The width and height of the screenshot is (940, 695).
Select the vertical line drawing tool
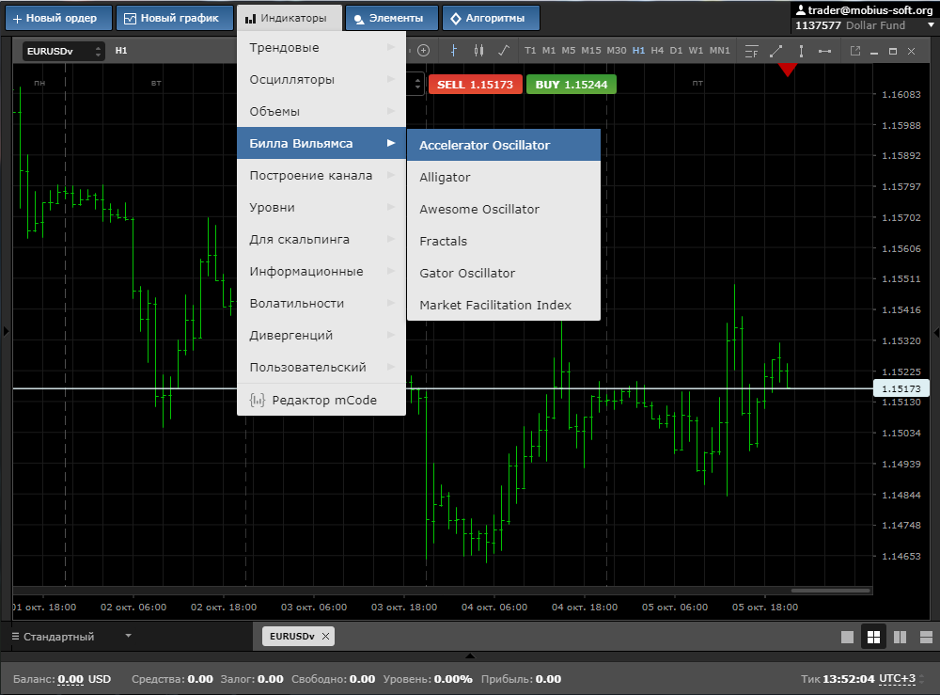[x=801, y=52]
